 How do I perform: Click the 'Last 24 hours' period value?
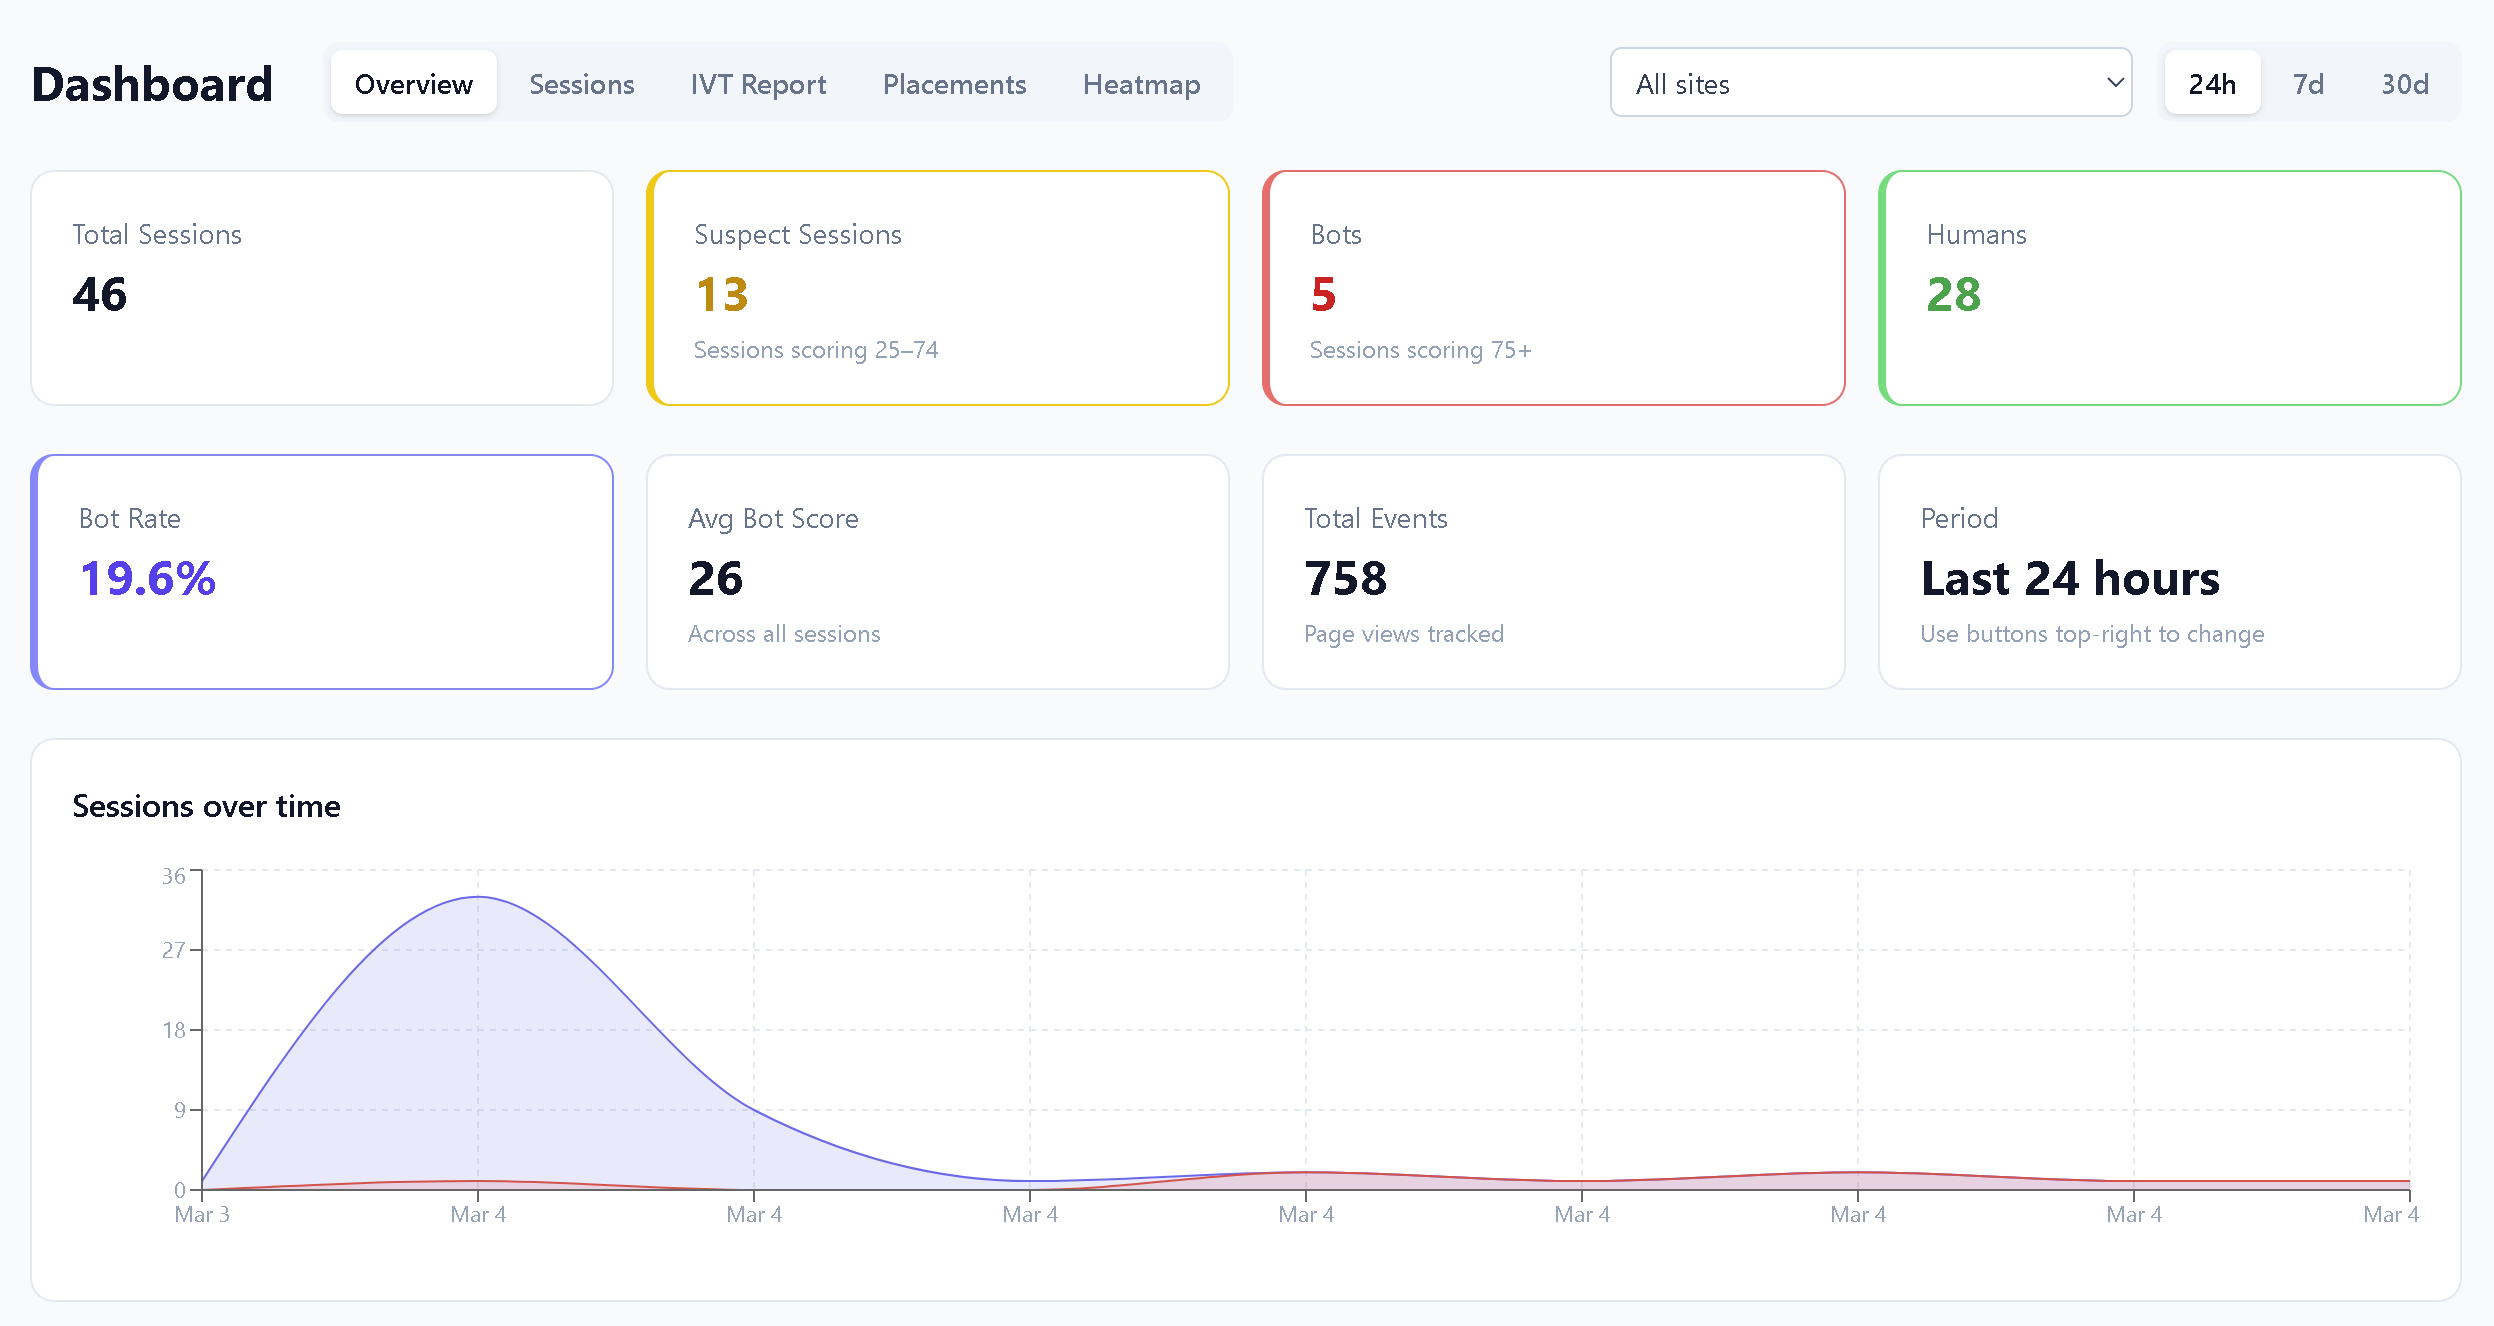(x=2070, y=578)
